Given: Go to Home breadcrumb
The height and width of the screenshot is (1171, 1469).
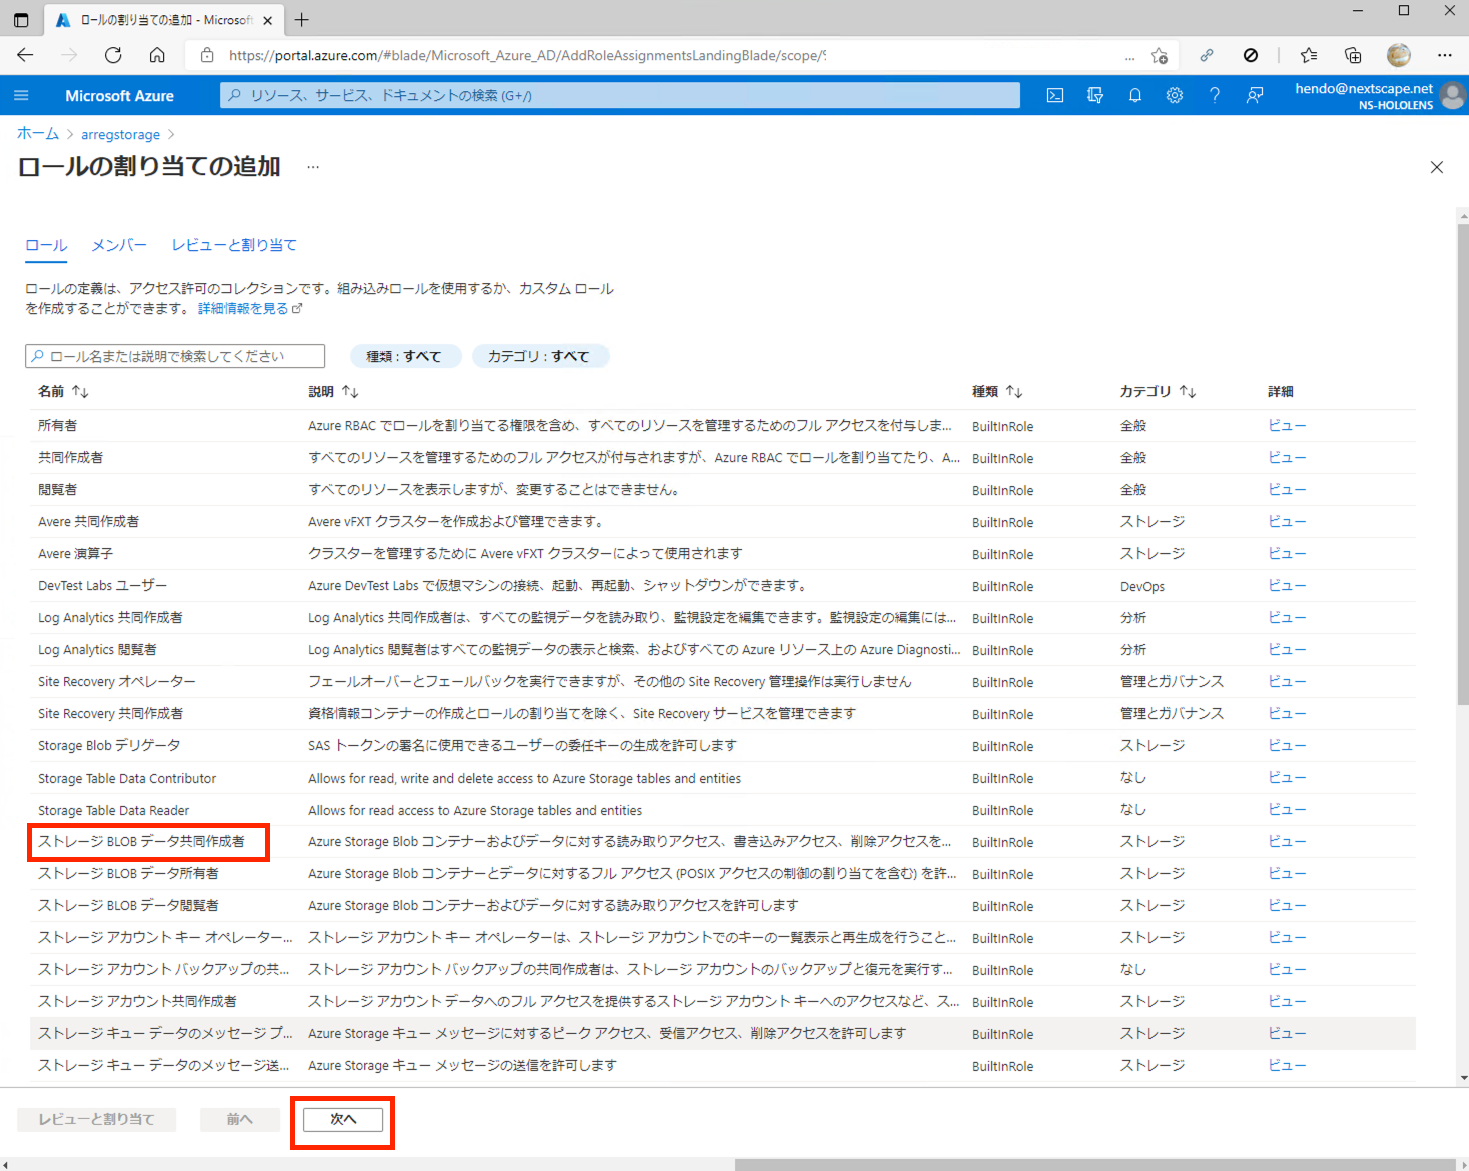Looking at the screenshot, I should coord(38,134).
